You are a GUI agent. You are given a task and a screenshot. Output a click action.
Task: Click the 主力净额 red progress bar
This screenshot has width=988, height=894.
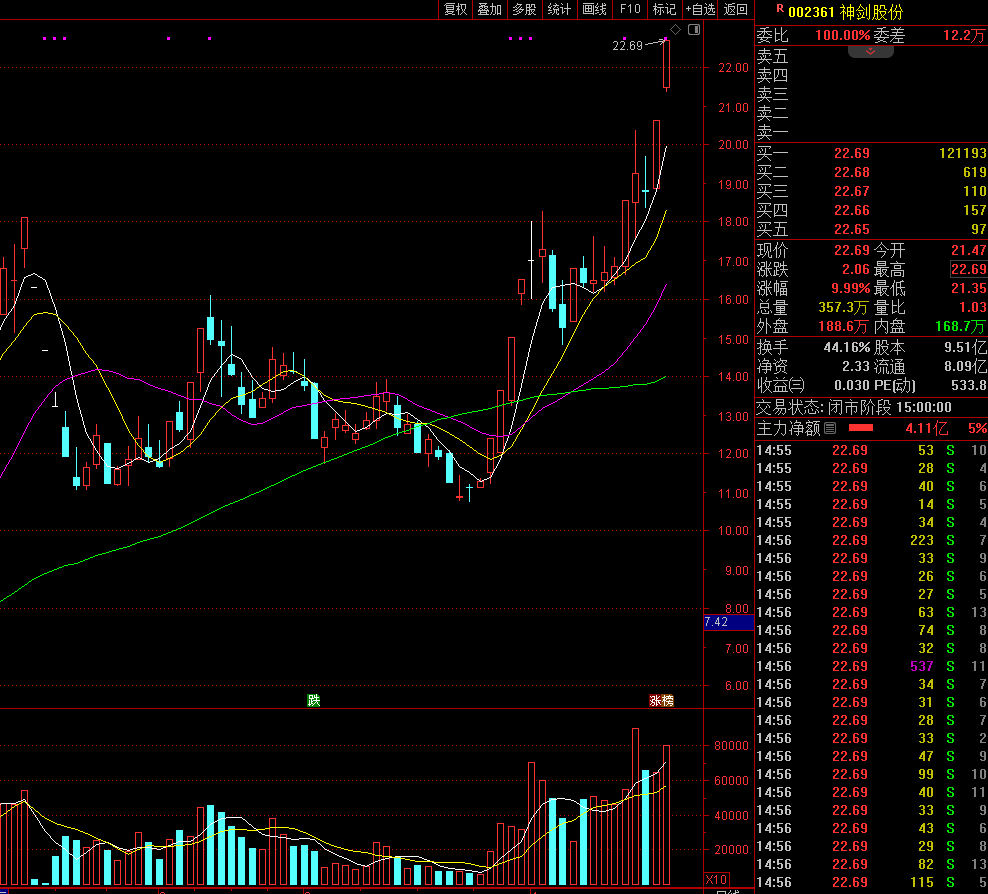[861, 428]
